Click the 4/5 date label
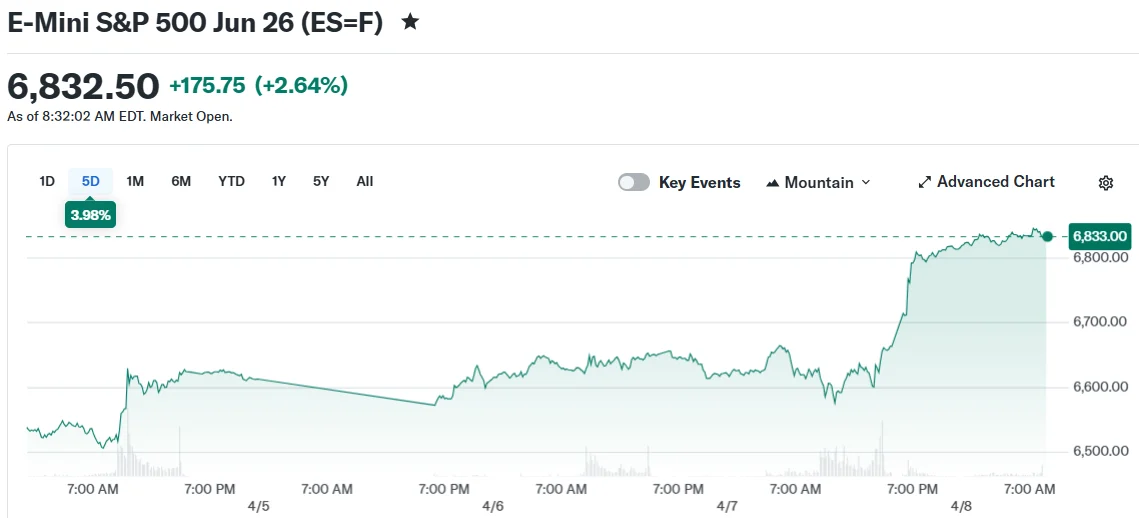 [x=259, y=505]
